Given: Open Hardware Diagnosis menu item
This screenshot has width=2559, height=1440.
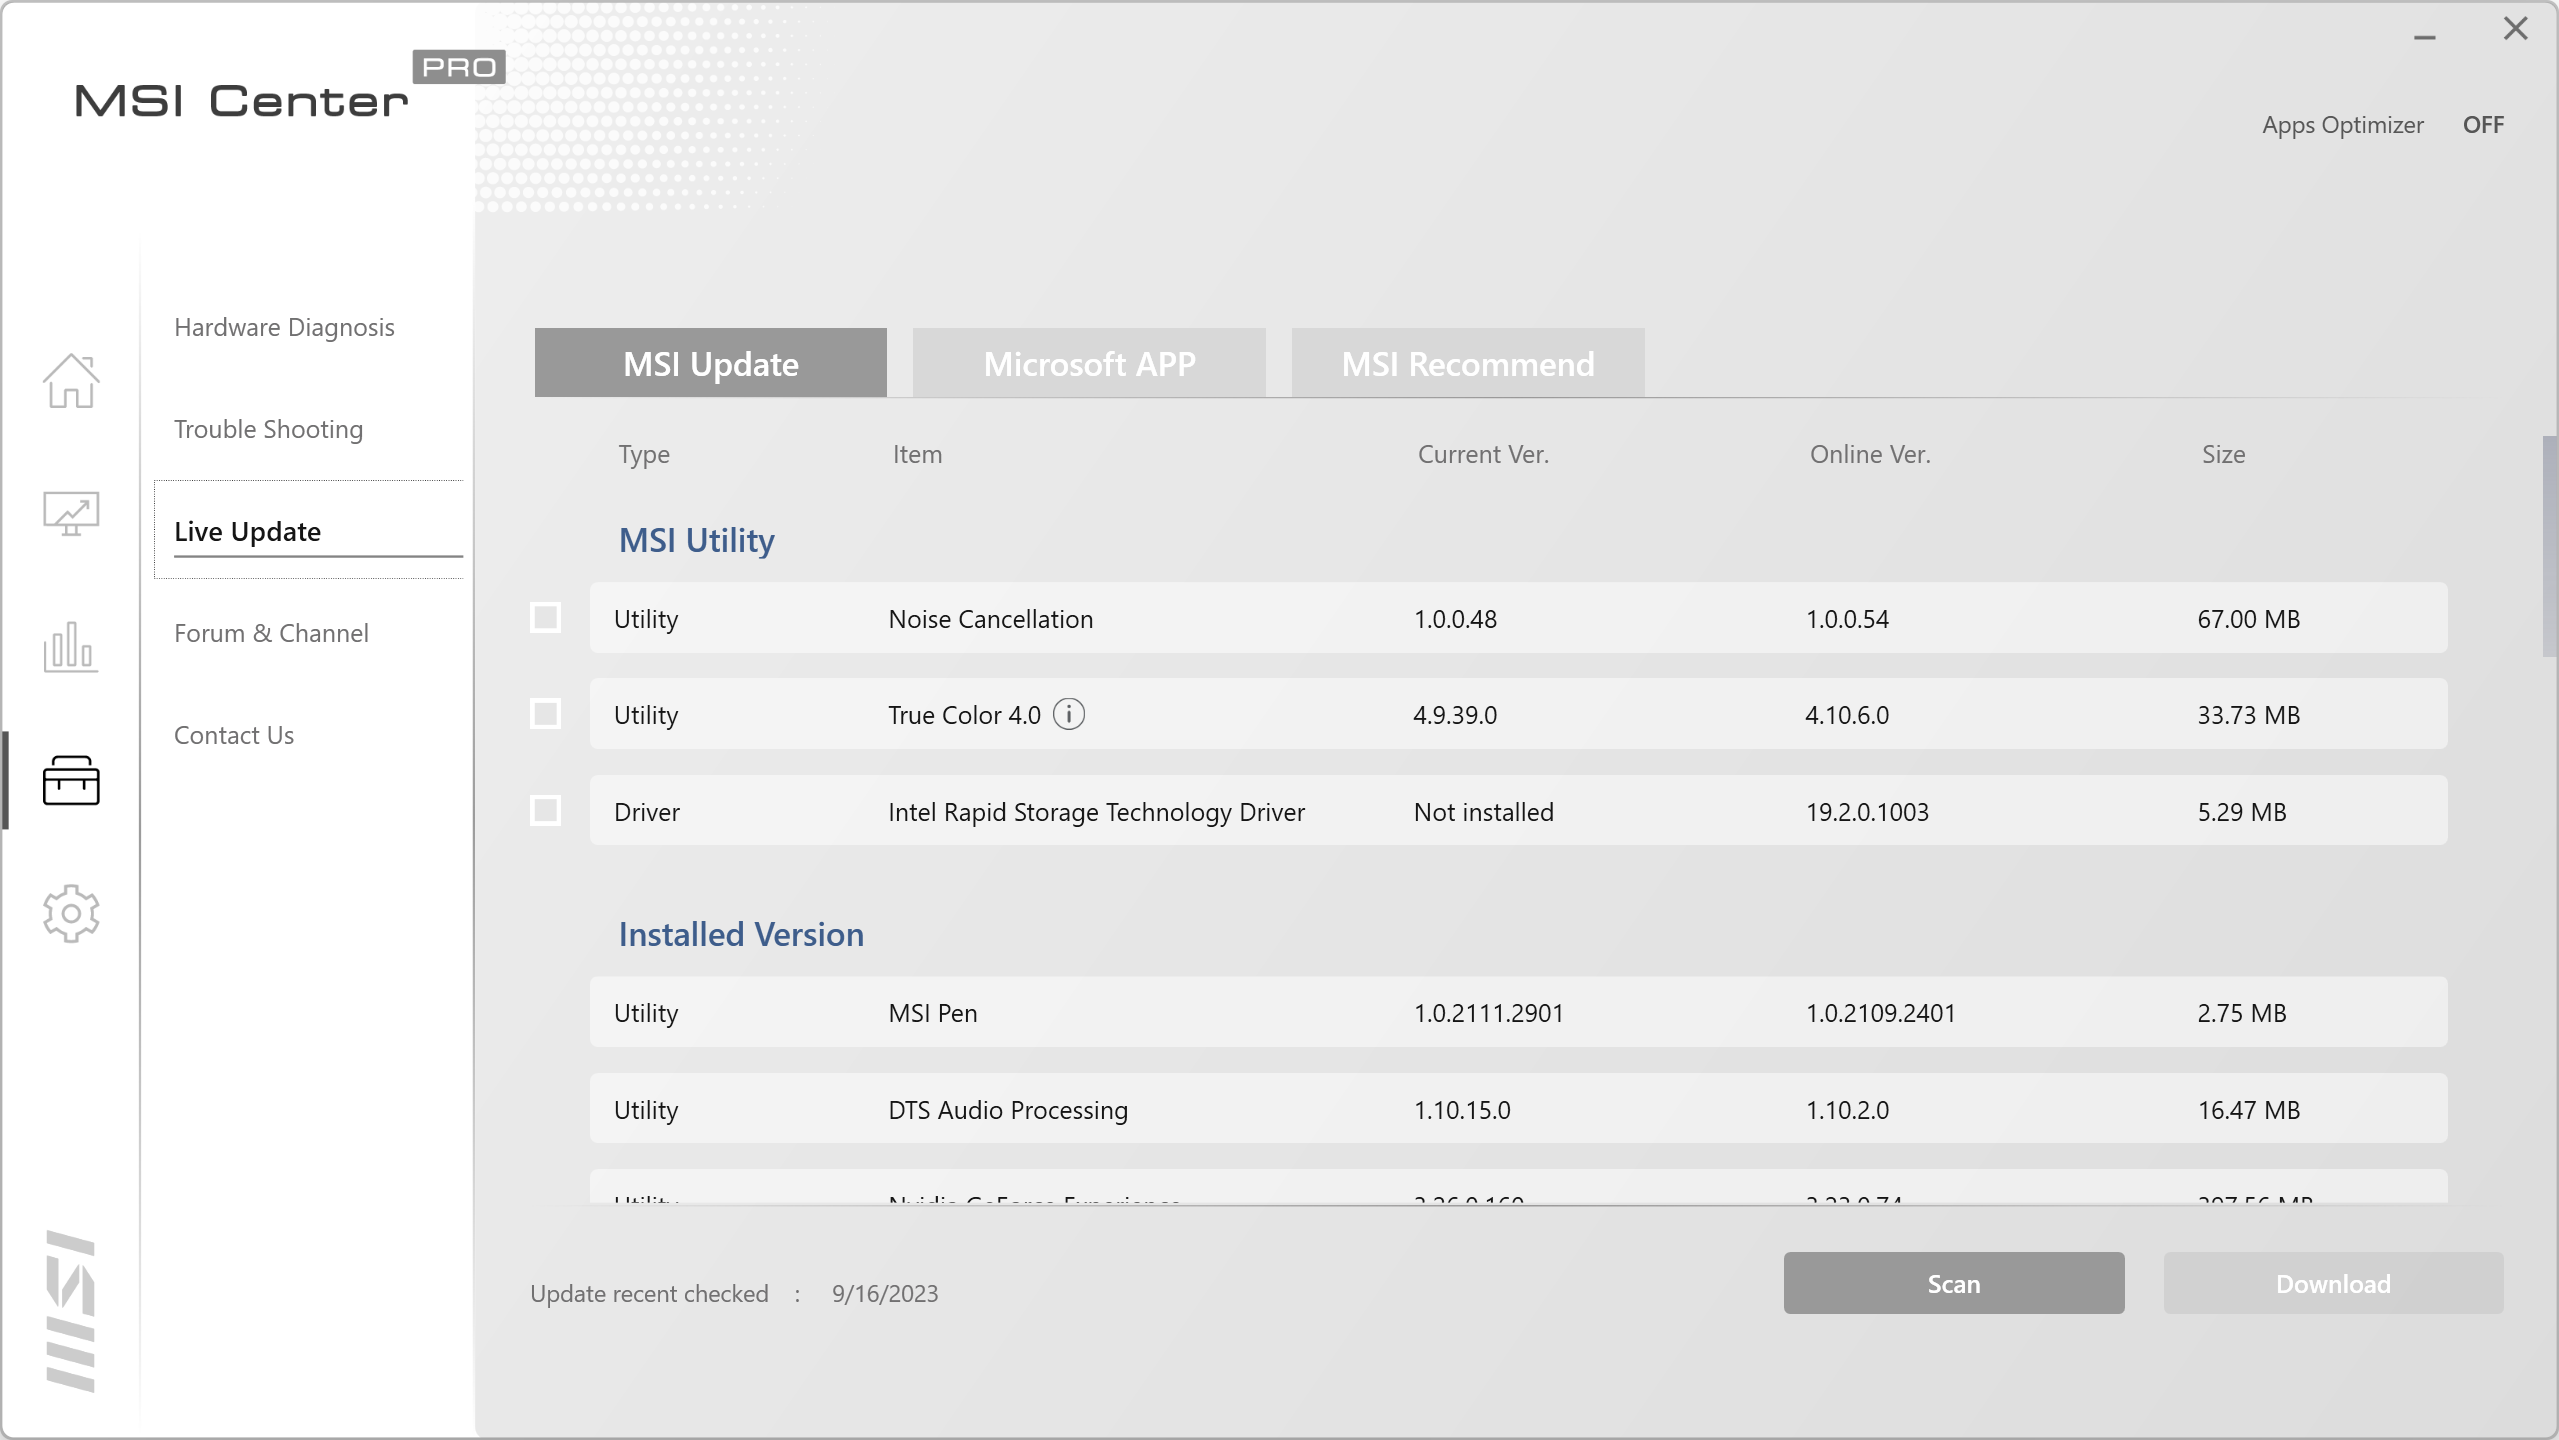Looking at the screenshot, I should click(284, 327).
